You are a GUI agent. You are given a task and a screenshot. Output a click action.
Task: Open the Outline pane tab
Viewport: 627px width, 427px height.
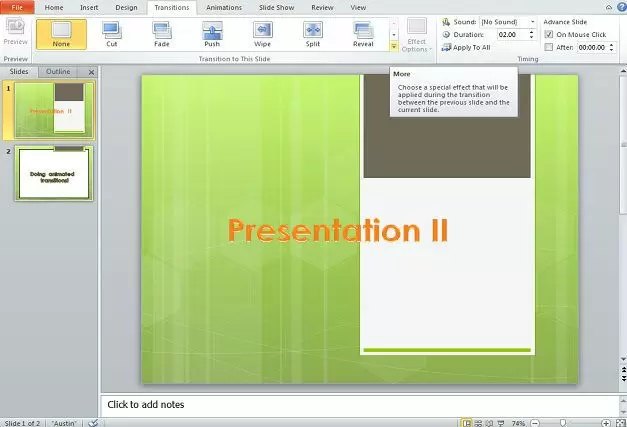(58, 72)
